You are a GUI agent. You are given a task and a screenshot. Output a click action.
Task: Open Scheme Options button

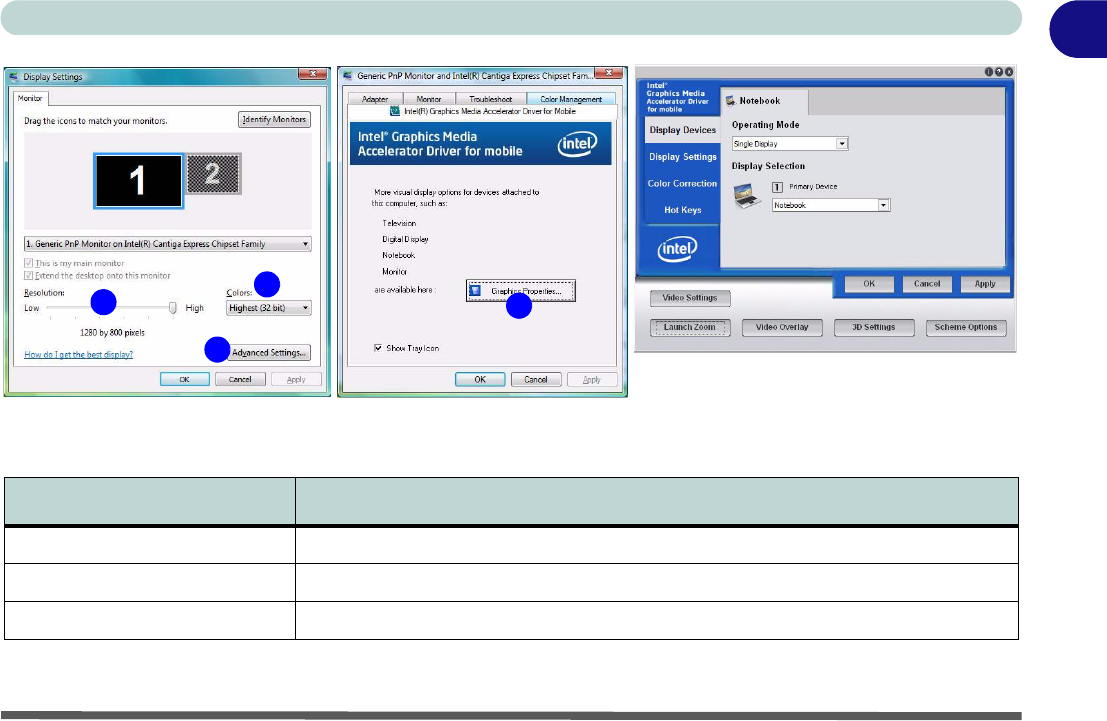[966, 328]
